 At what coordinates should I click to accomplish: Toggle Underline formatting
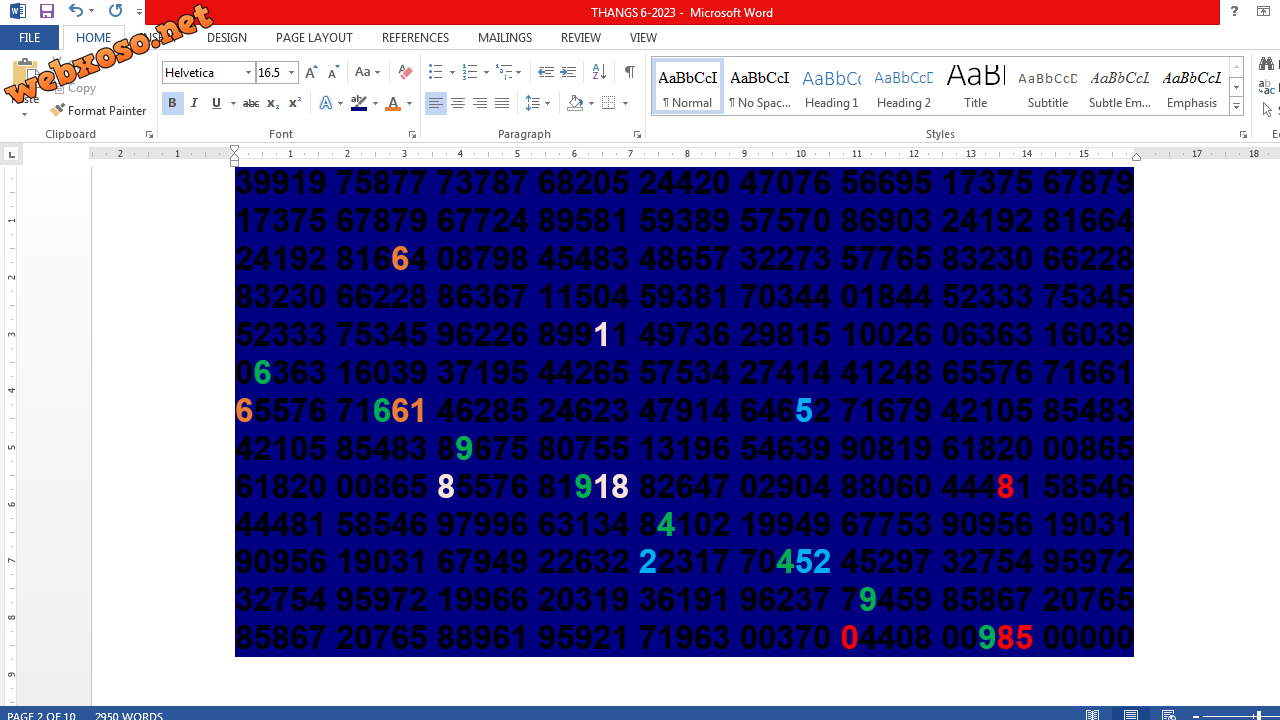(x=216, y=103)
